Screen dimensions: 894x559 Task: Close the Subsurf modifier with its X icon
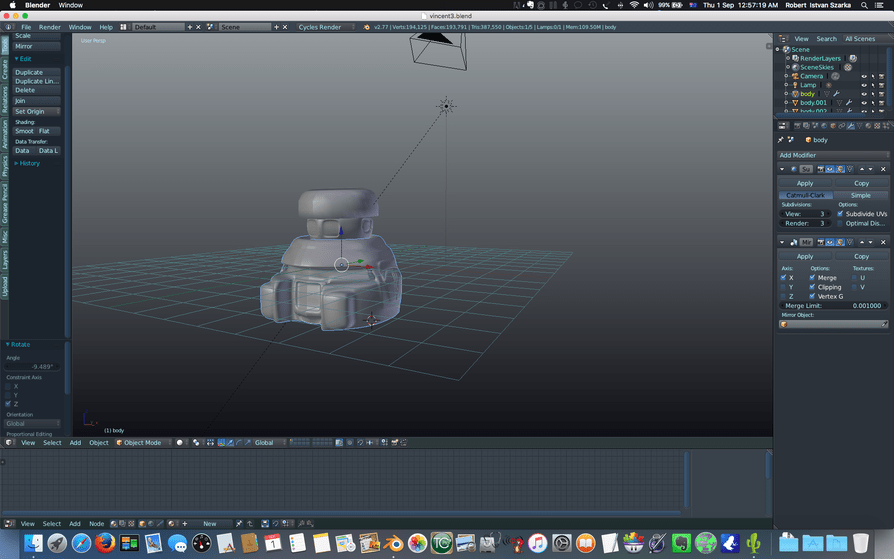pyautogui.click(x=883, y=169)
